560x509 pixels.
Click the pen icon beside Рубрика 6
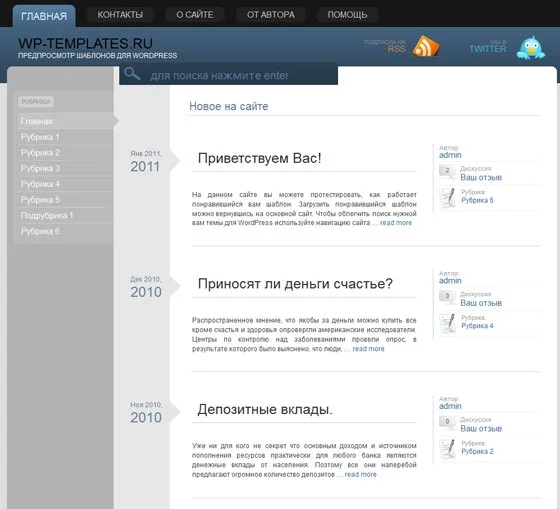coord(448,197)
